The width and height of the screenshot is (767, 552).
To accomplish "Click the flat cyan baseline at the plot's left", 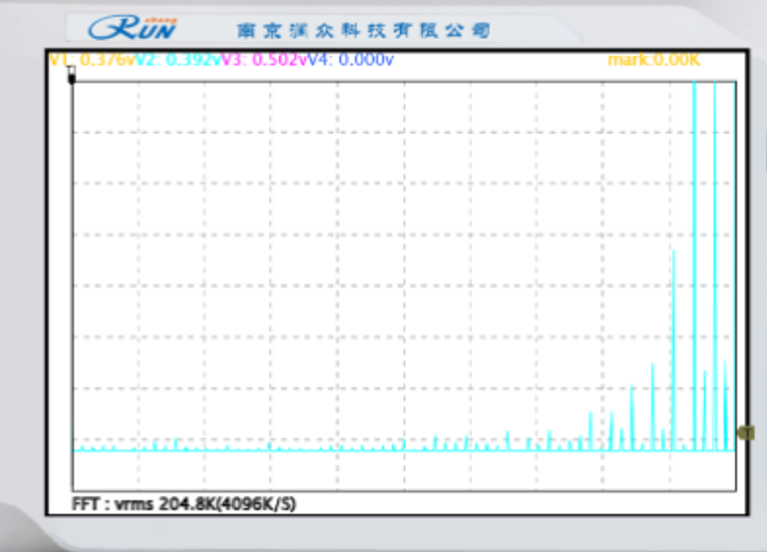I will 110,449.
